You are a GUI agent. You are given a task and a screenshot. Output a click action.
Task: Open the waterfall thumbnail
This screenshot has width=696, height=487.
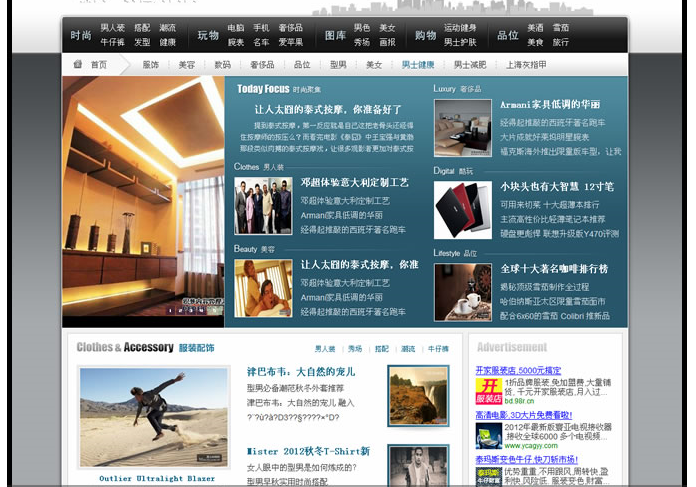[418, 396]
